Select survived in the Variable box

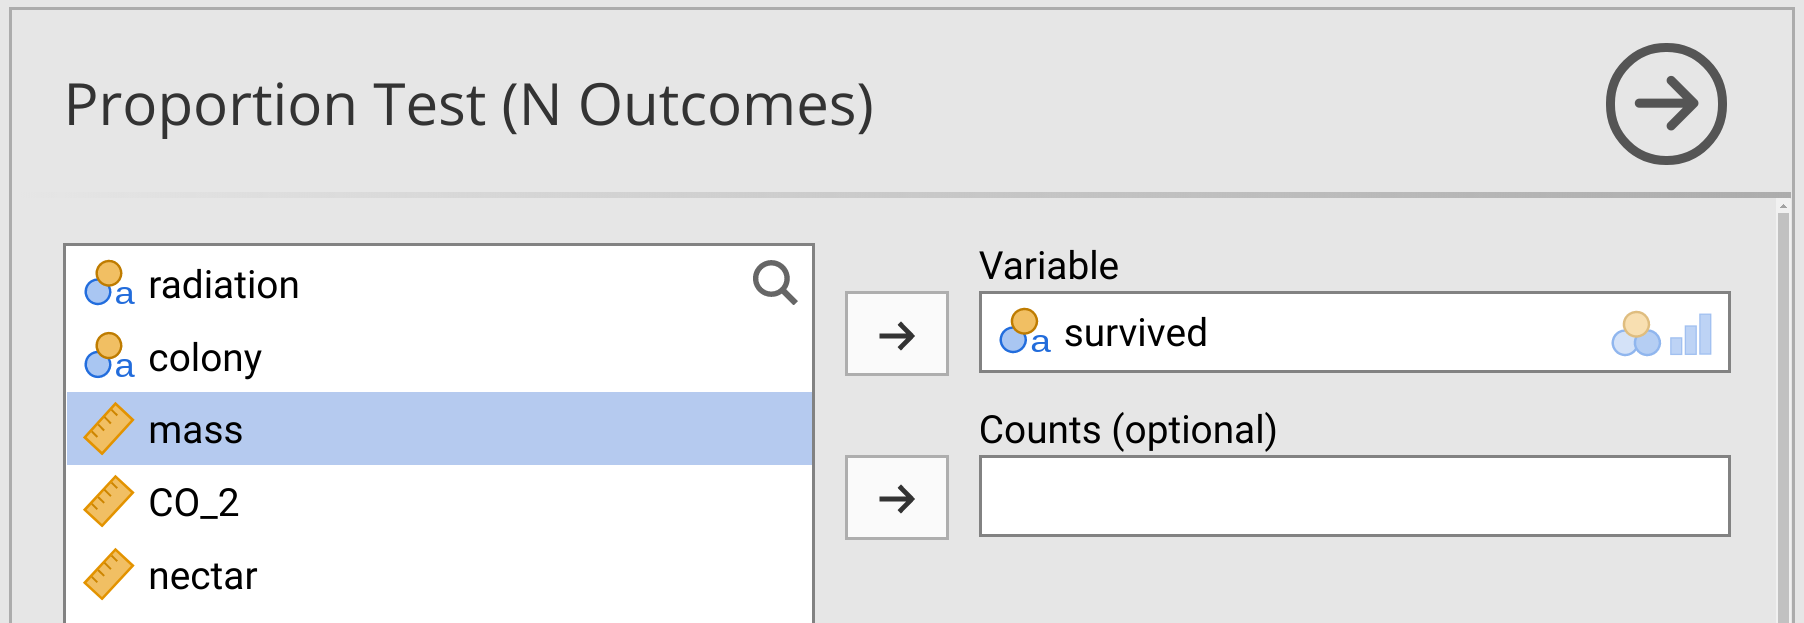[x=1135, y=333]
